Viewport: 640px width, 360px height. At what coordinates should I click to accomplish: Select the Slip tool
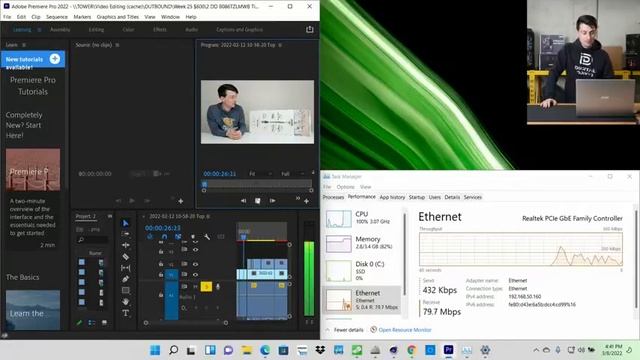pyautogui.click(x=126, y=268)
